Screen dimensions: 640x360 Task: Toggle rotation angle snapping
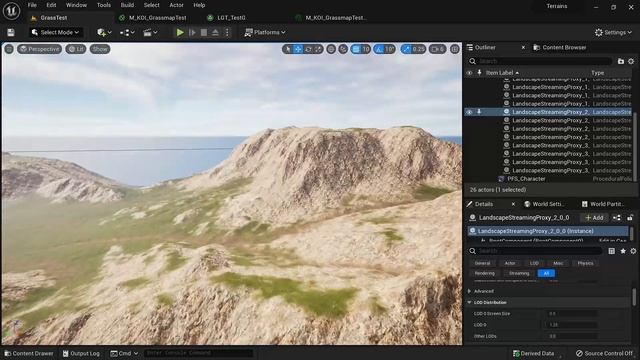click(380, 49)
